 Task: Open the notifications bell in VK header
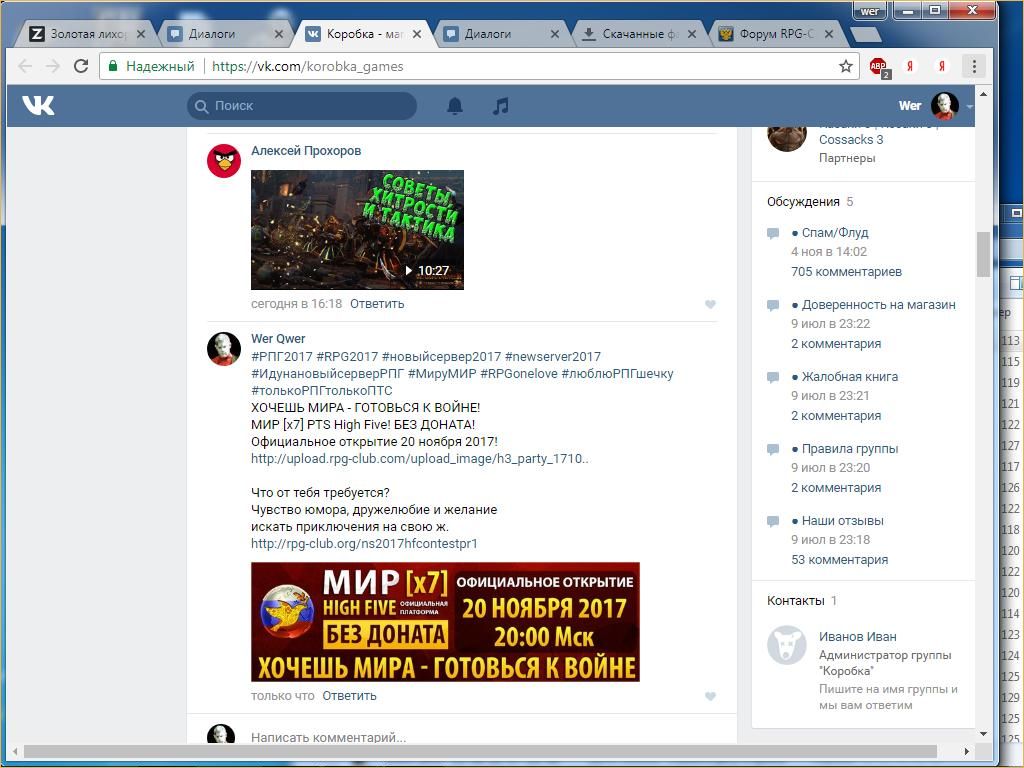click(x=455, y=106)
